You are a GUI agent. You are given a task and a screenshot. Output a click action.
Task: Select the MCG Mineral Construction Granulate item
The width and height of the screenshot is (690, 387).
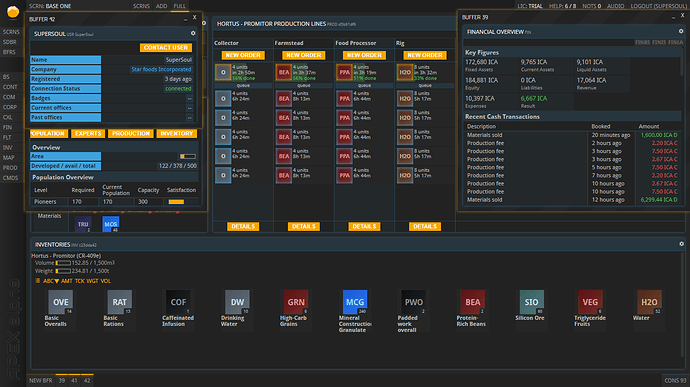[x=355, y=302]
